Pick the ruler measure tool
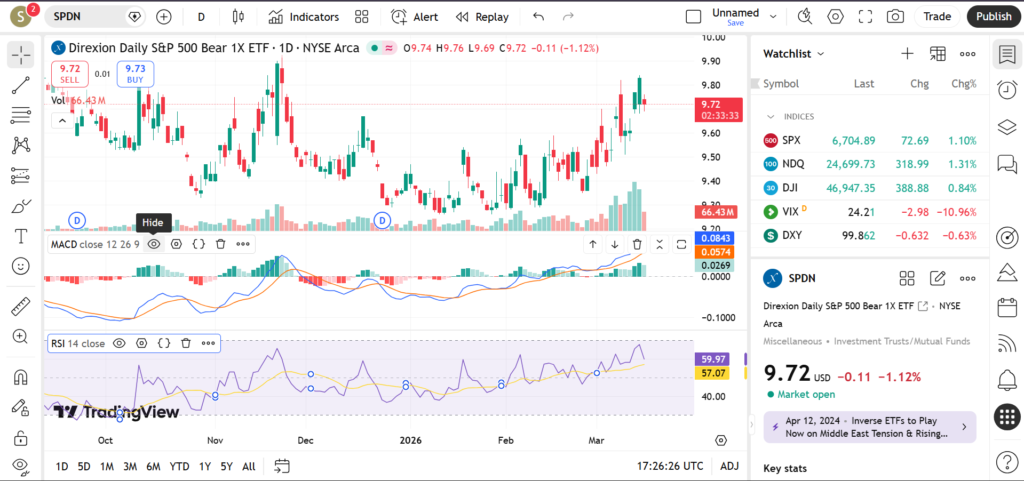The width and height of the screenshot is (1024, 481). pyautogui.click(x=20, y=307)
